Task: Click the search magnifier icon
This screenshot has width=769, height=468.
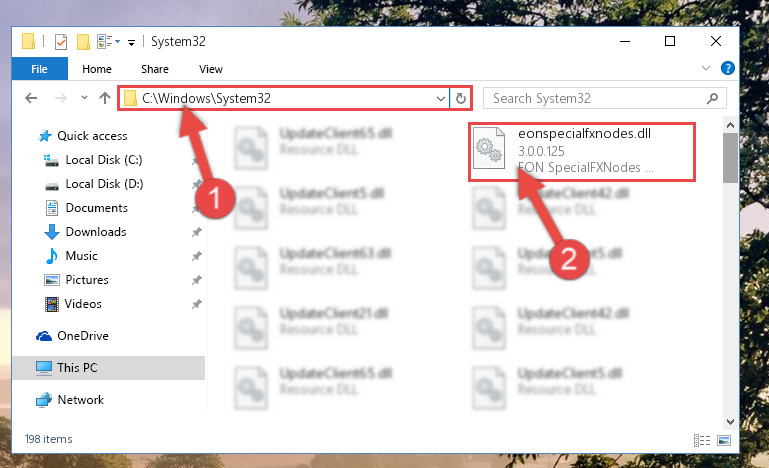Action: pos(712,99)
